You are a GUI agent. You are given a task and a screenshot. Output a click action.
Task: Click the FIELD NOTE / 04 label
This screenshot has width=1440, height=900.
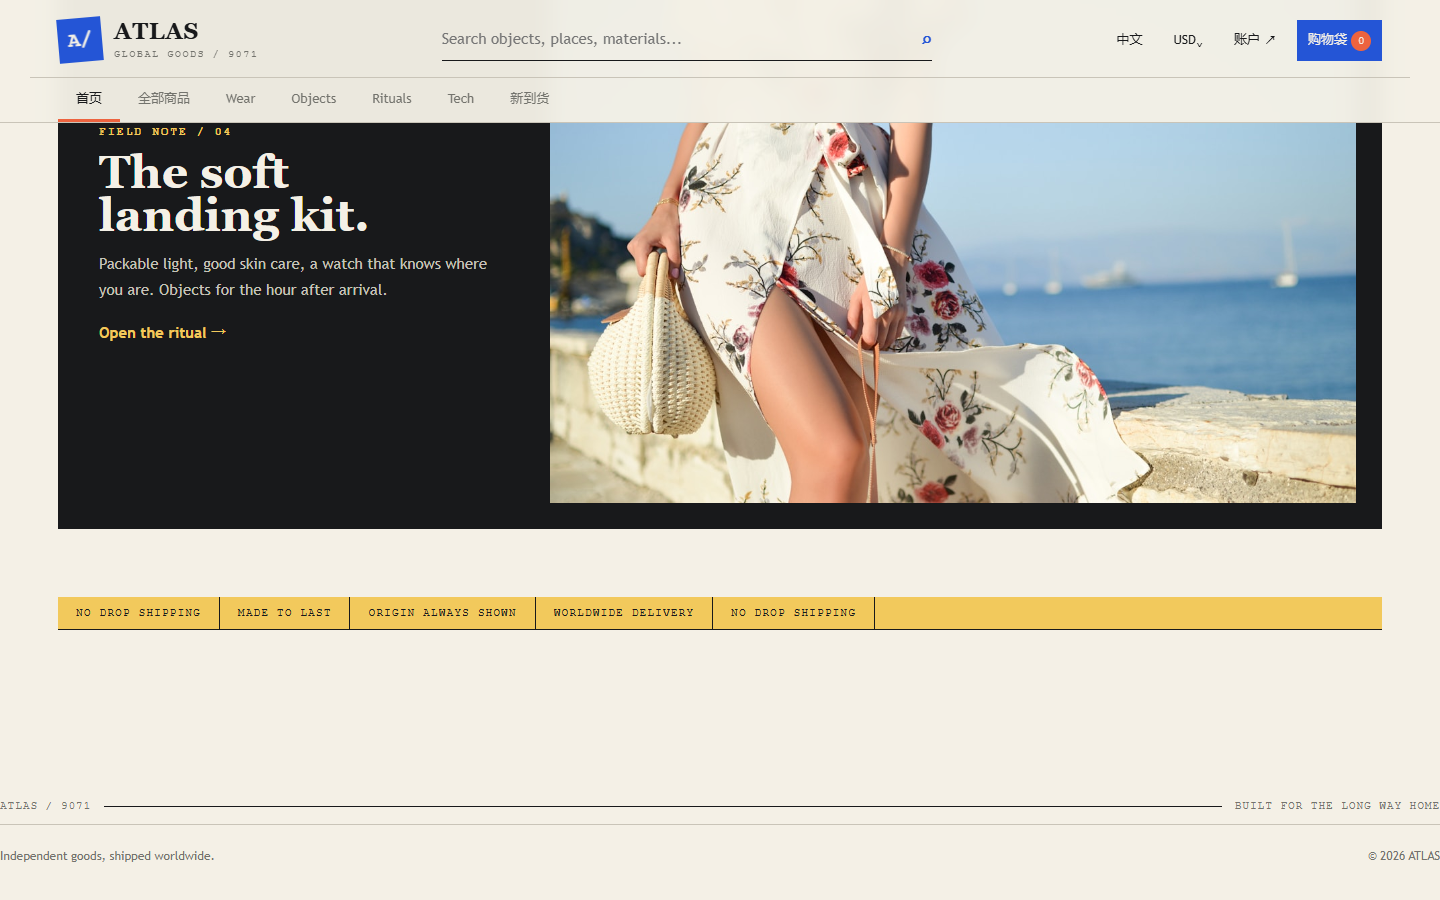[x=165, y=132]
